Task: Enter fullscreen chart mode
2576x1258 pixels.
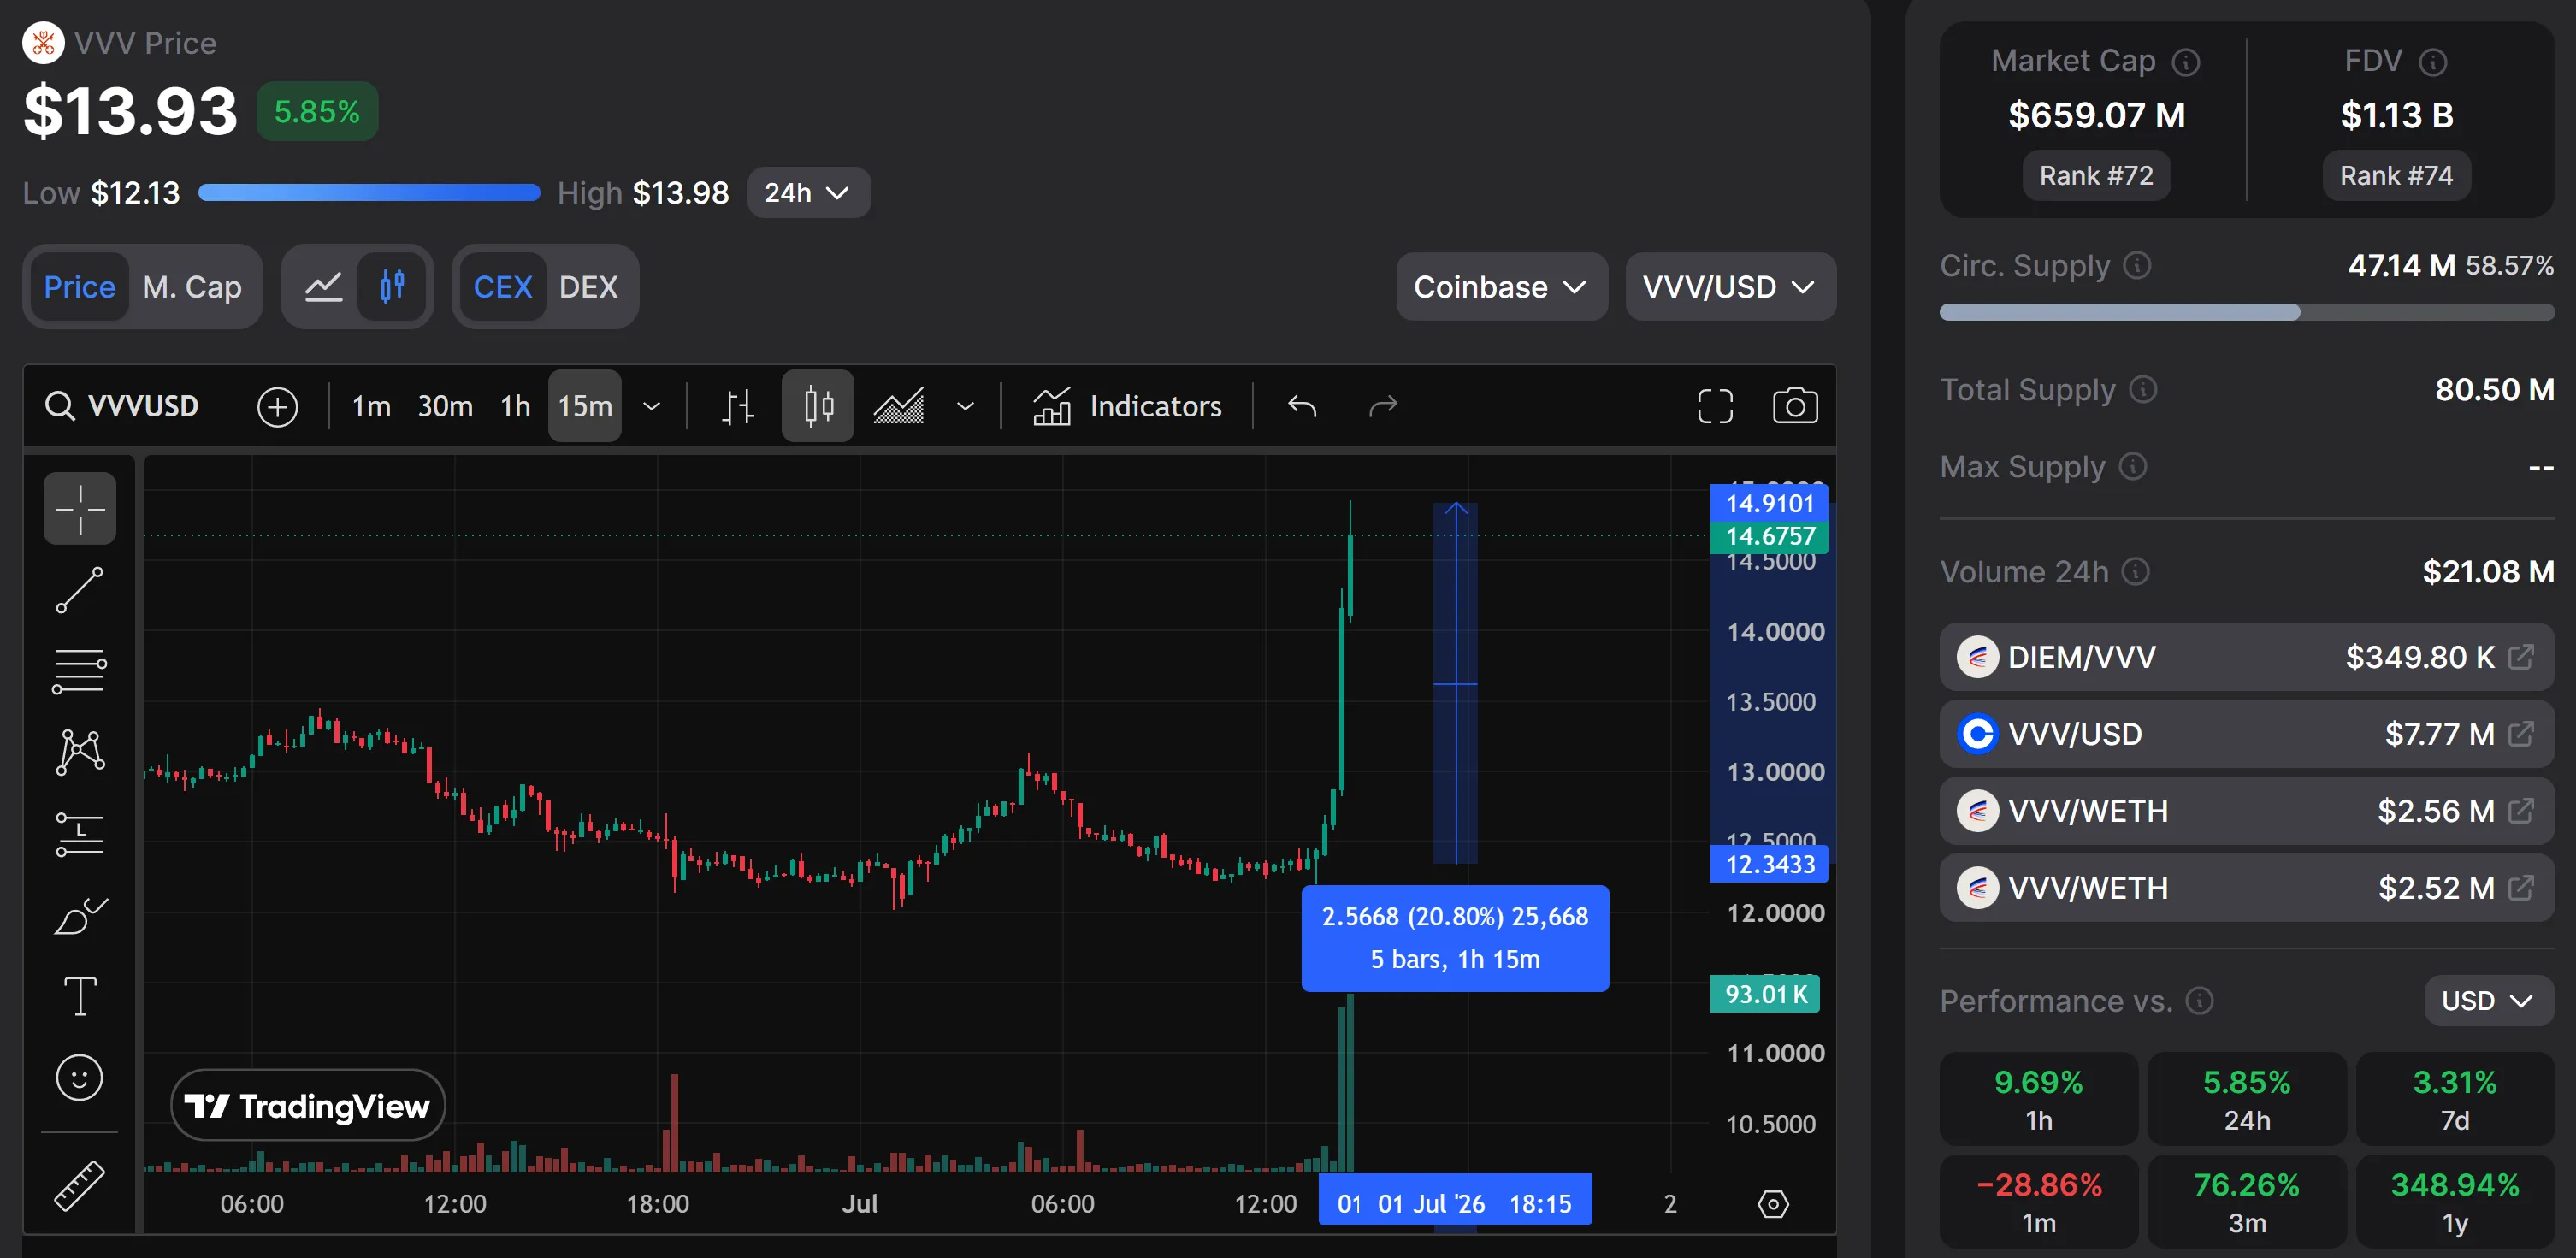Action: 1715,406
